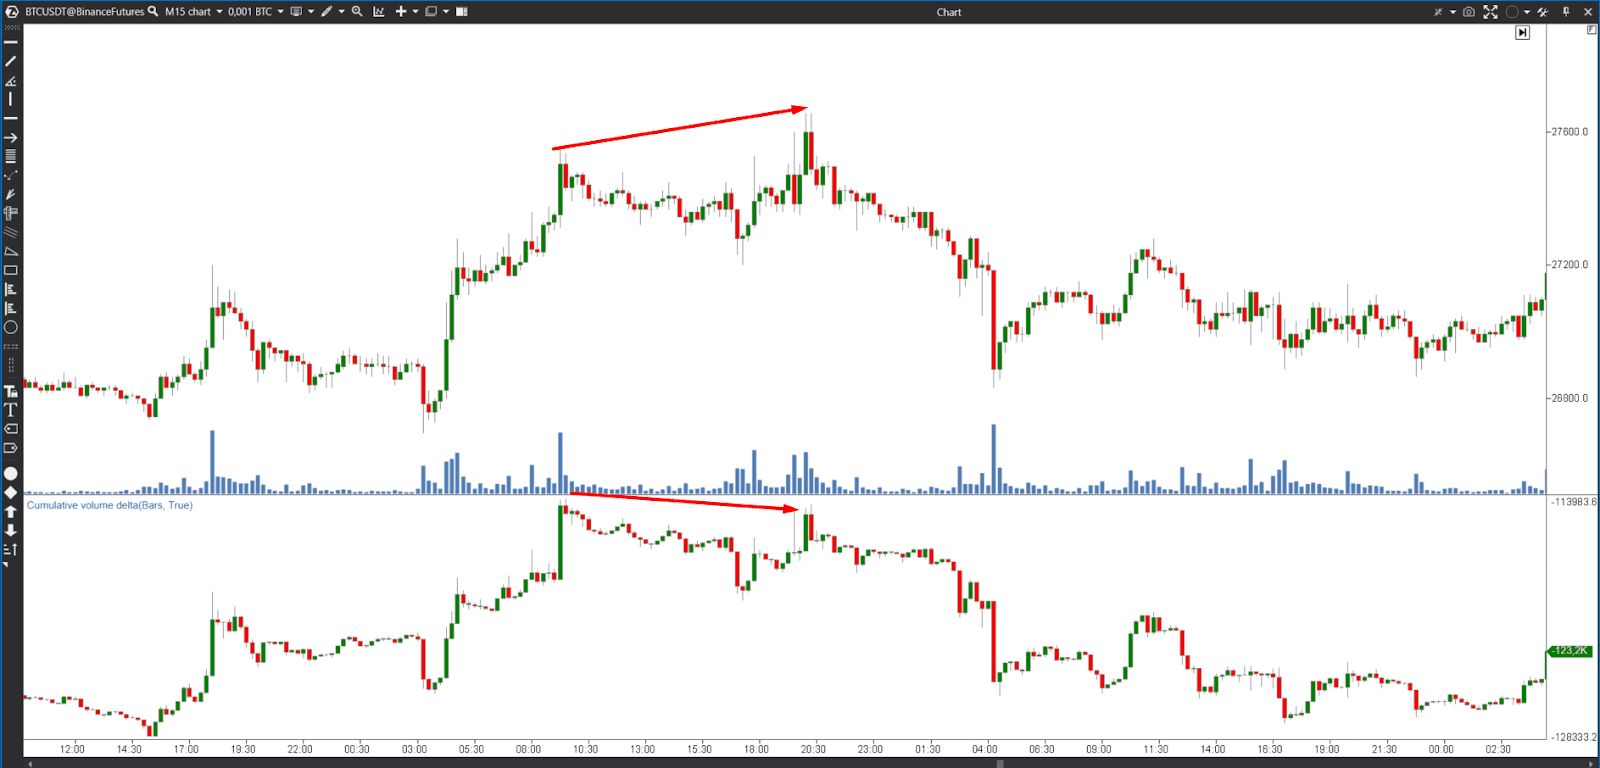Image resolution: width=1600 pixels, height=768 pixels.
Task: Expand the crosshair plus dropdown arrow
Action: point(415,12)
